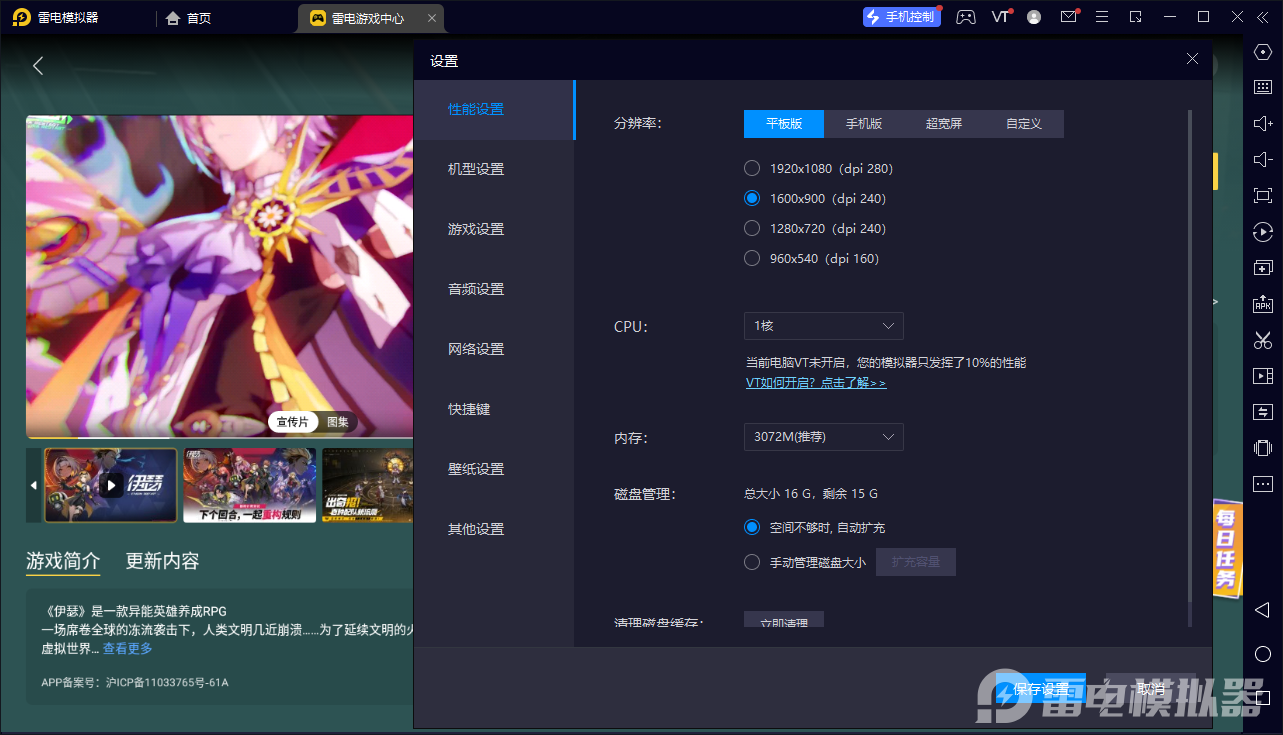Click the 取消 button

coord(1151,689)
